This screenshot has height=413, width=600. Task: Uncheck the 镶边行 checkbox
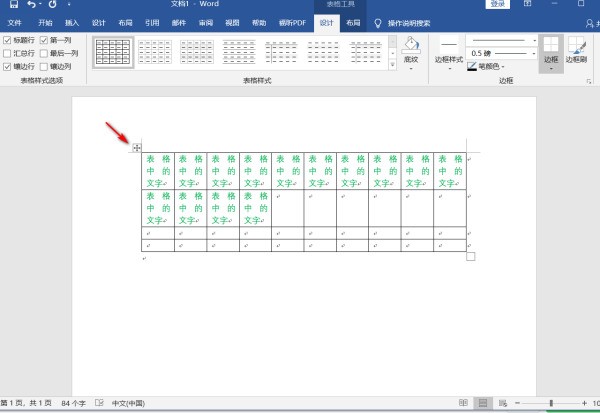coord(7,67)
